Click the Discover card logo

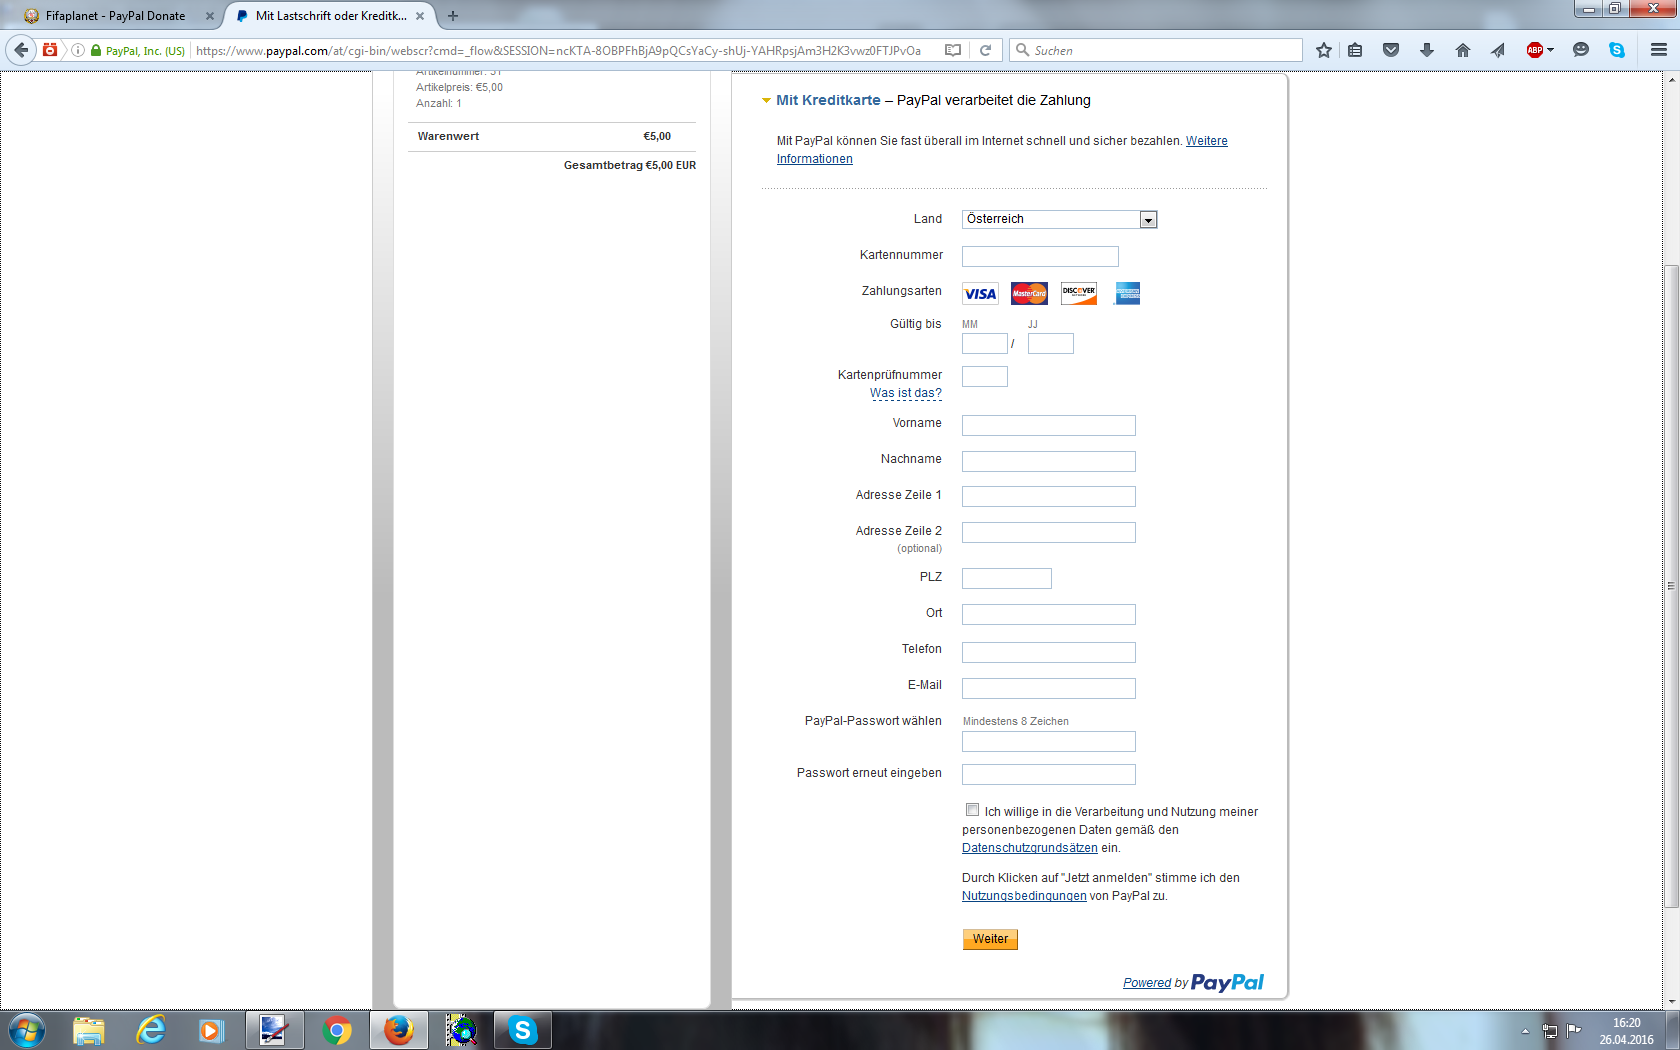(x=1079, y=293)
